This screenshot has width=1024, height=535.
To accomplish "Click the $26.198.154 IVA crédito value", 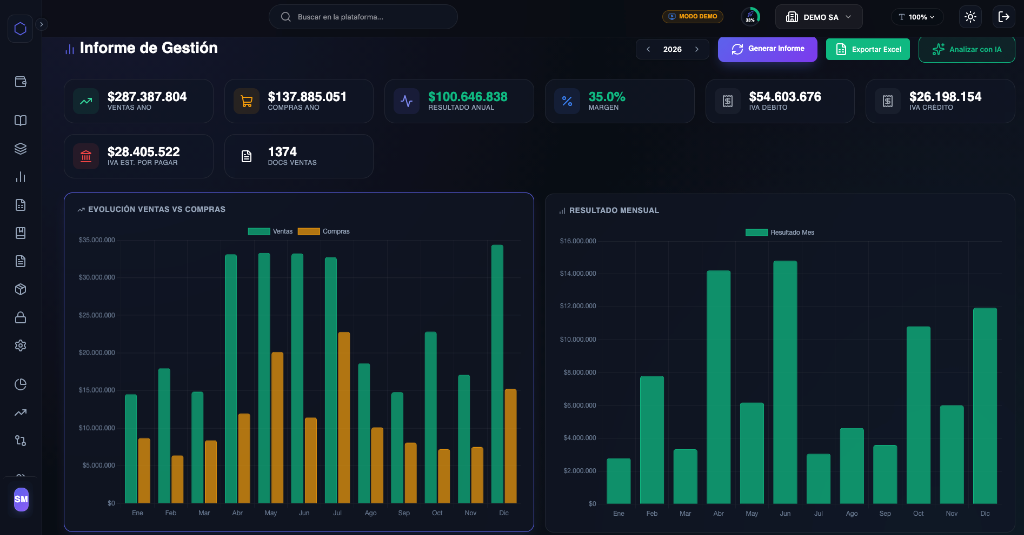I will pyautogui.click(x=945, y=97).
